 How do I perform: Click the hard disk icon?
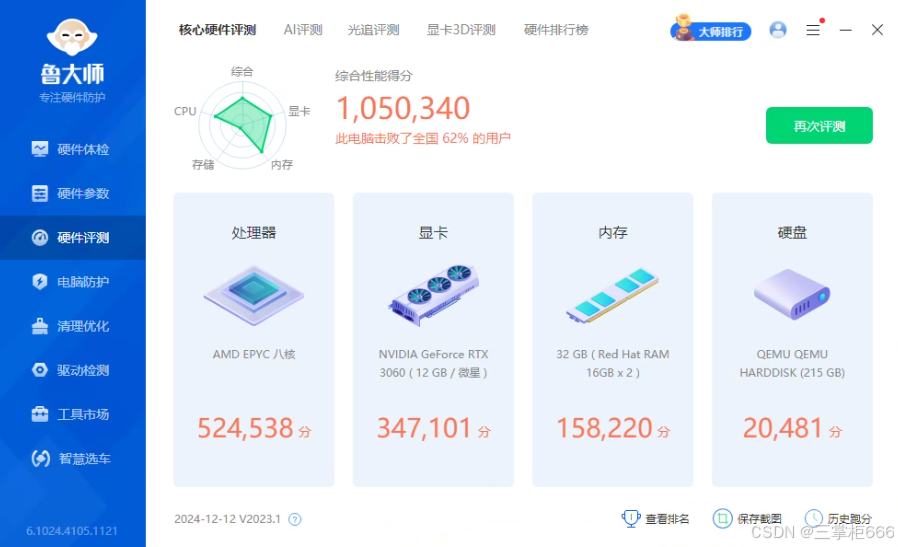(792, 294)
